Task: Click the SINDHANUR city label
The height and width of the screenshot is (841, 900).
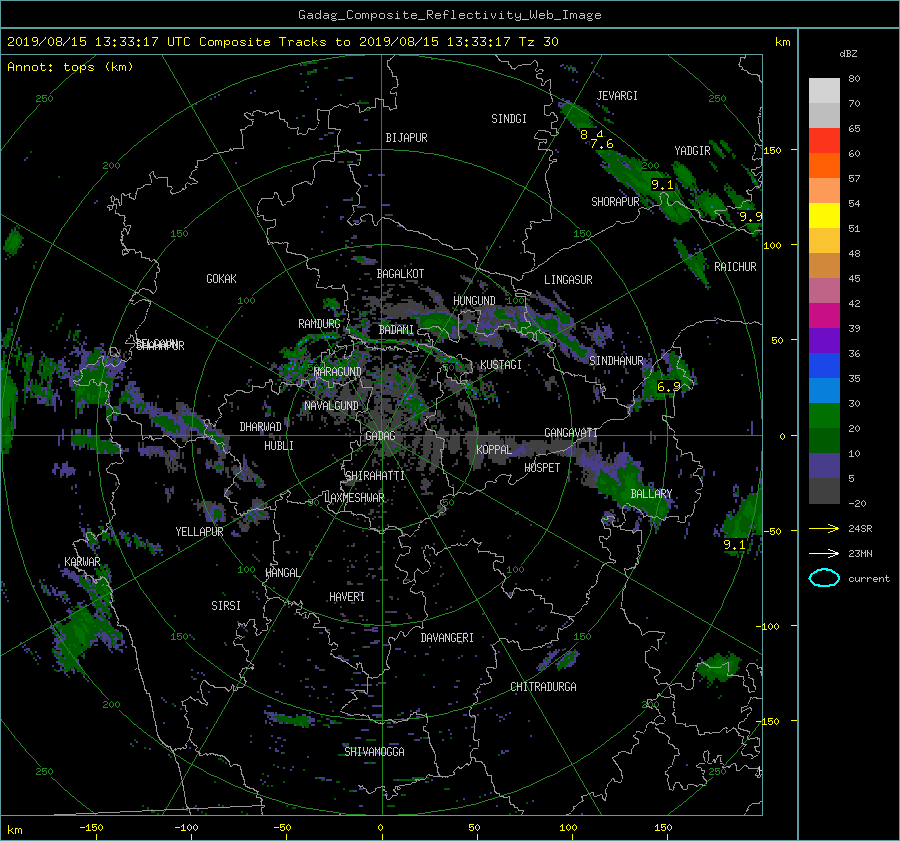Action: (616, 361)
